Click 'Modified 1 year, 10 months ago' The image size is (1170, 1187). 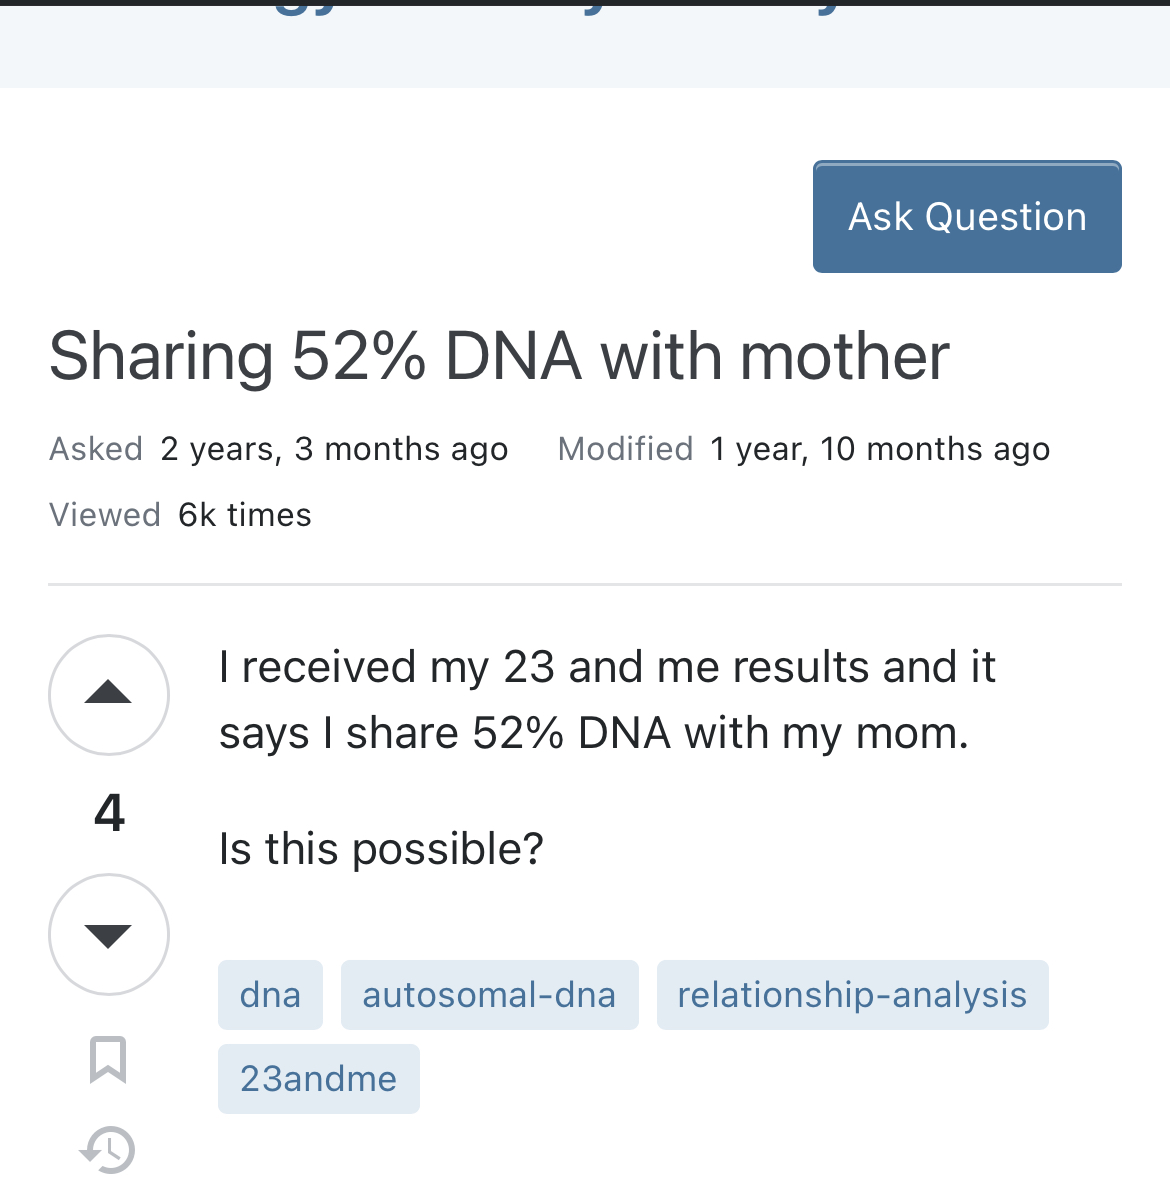(804, 449)
